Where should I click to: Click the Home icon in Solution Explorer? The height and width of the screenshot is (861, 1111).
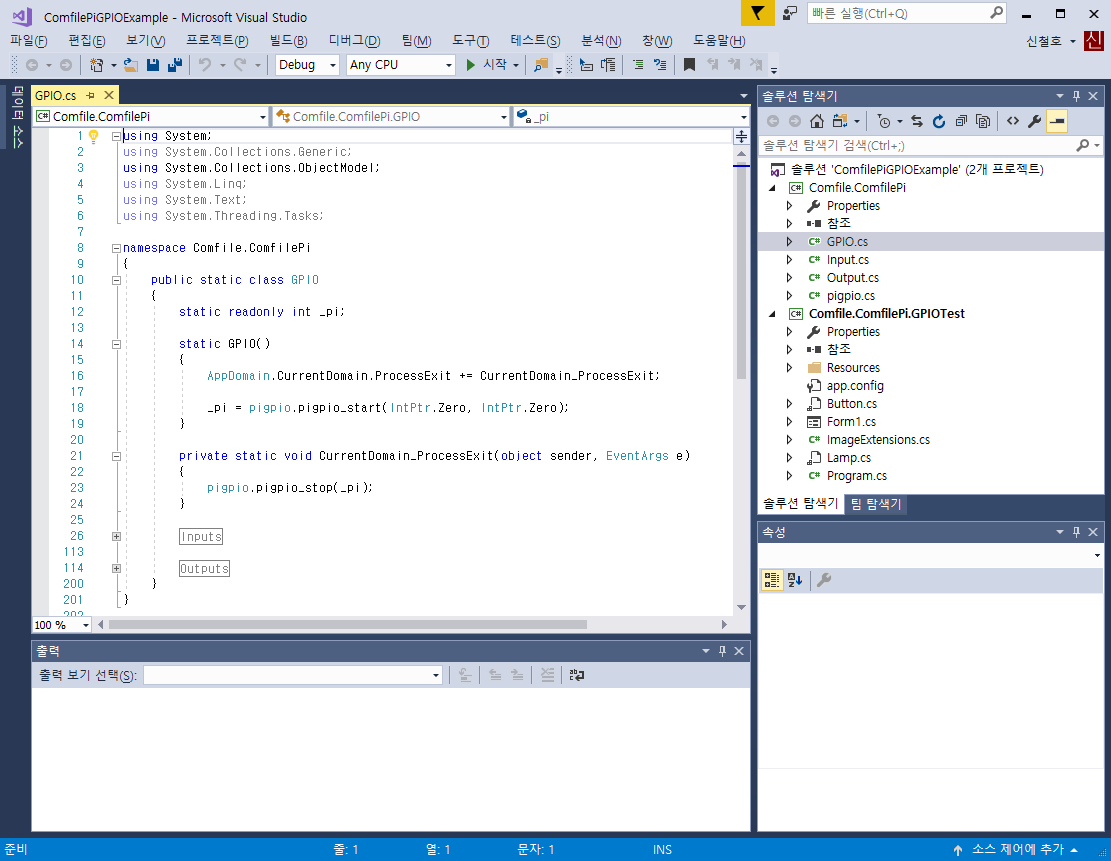[x=817, y=121]
